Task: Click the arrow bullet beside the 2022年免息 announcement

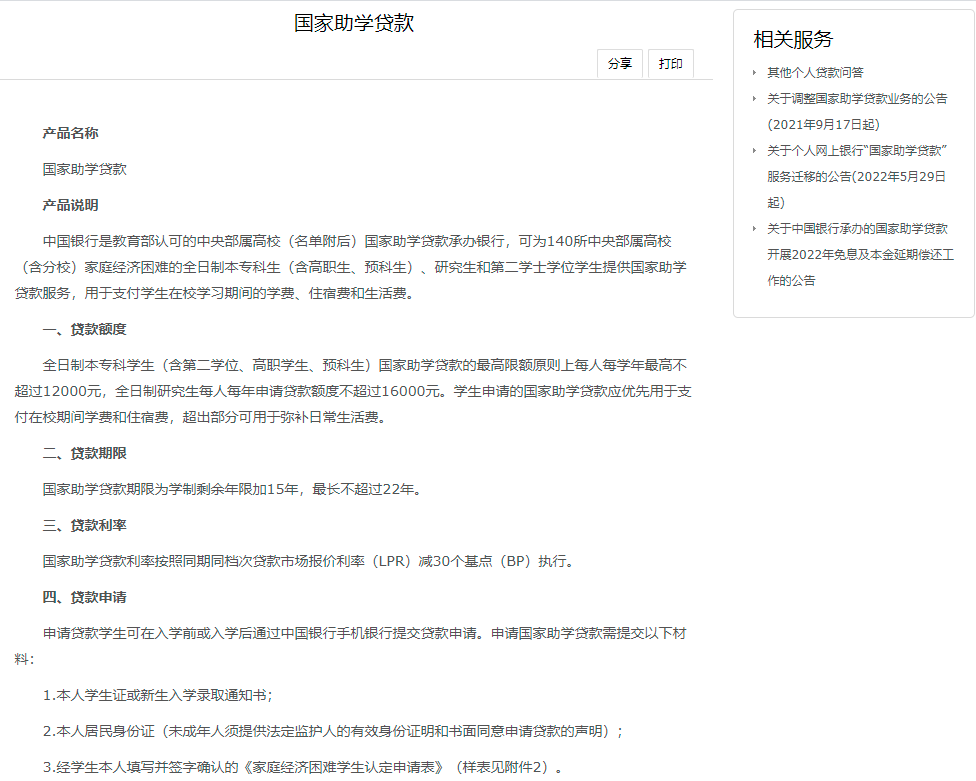Action: click(755, 229)
